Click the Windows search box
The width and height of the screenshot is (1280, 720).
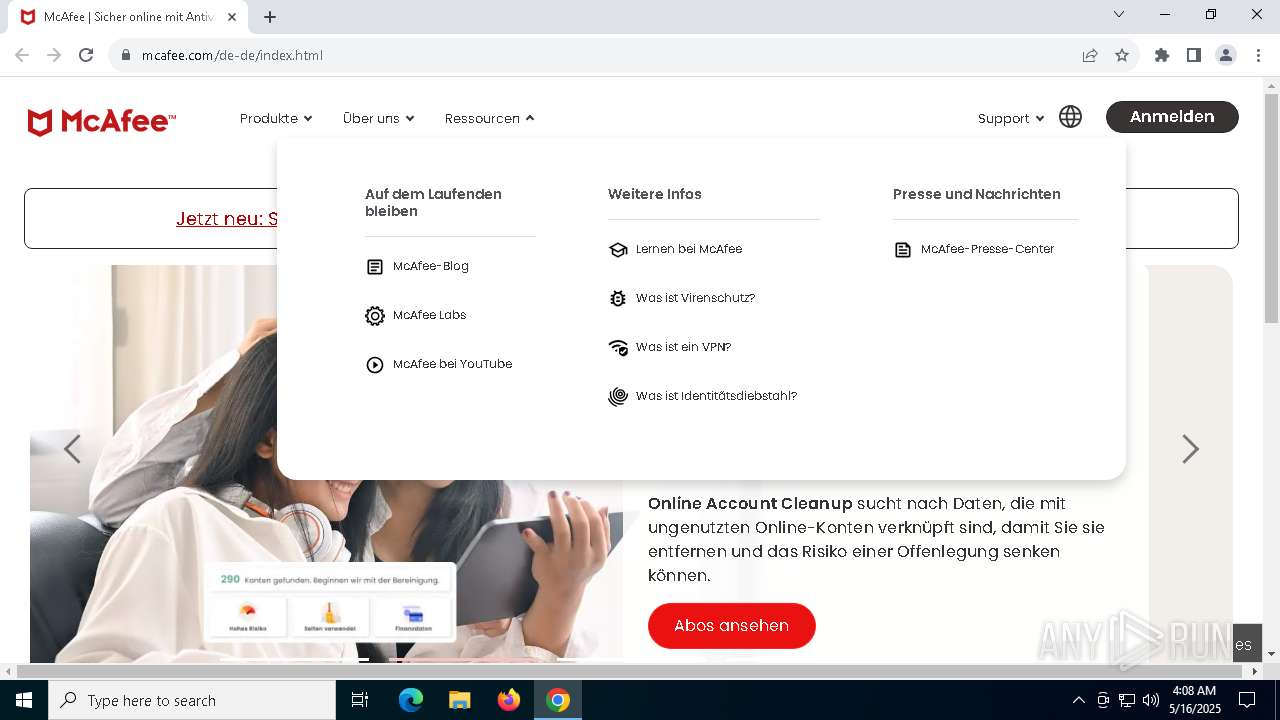pos(192,700)
